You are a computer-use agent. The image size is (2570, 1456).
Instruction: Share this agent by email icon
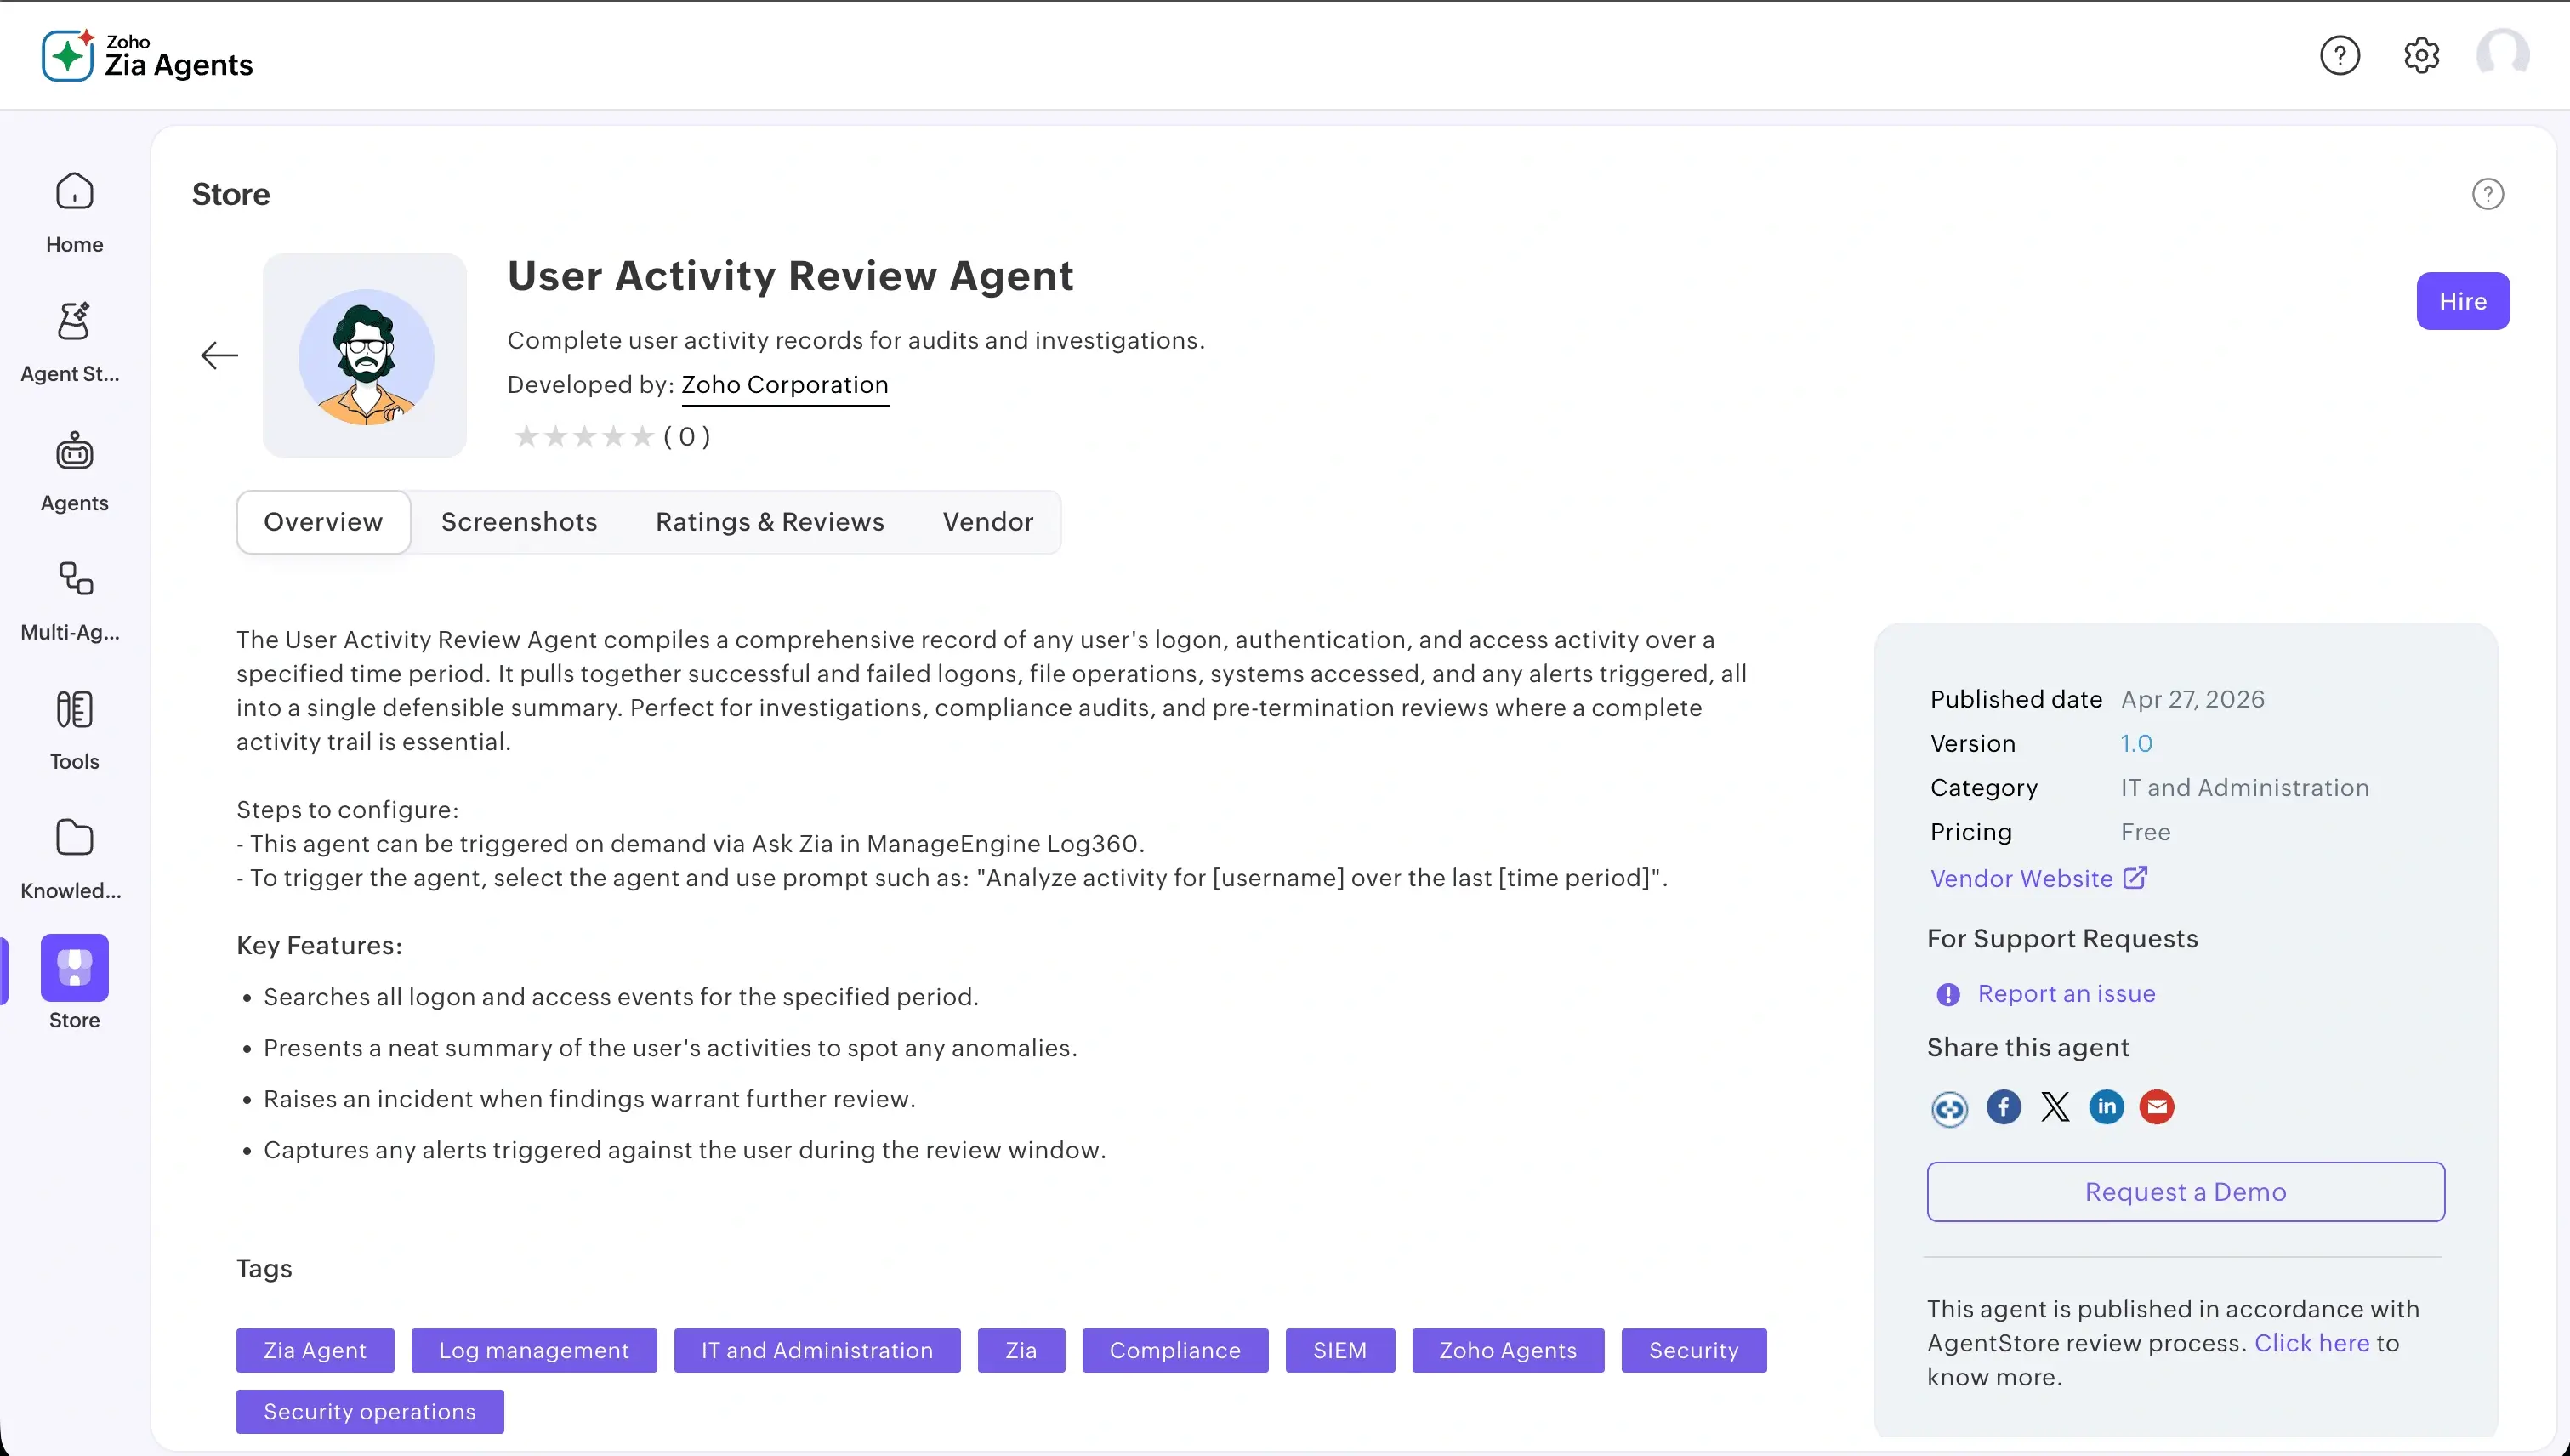click(x=2157, y=1107)
